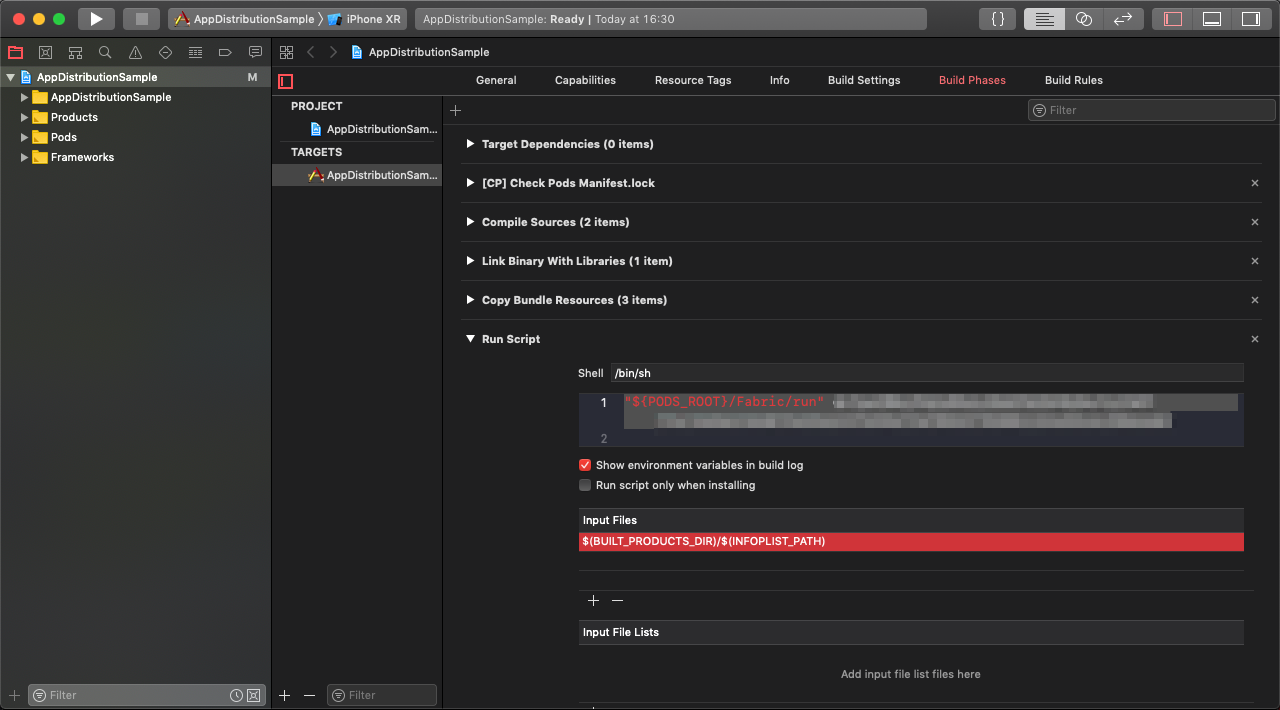
Task: Add a new target with plus button
Action: [x=284, y=695]
